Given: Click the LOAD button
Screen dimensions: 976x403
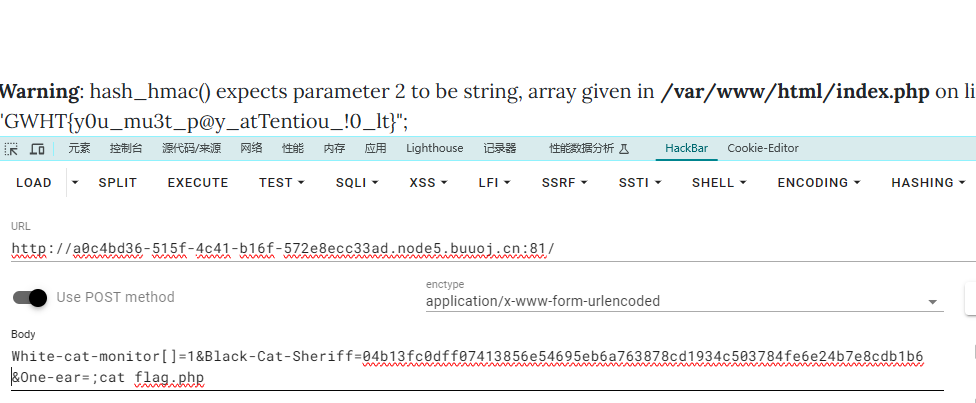Looking at the screenshot, I should coord(34,183).
